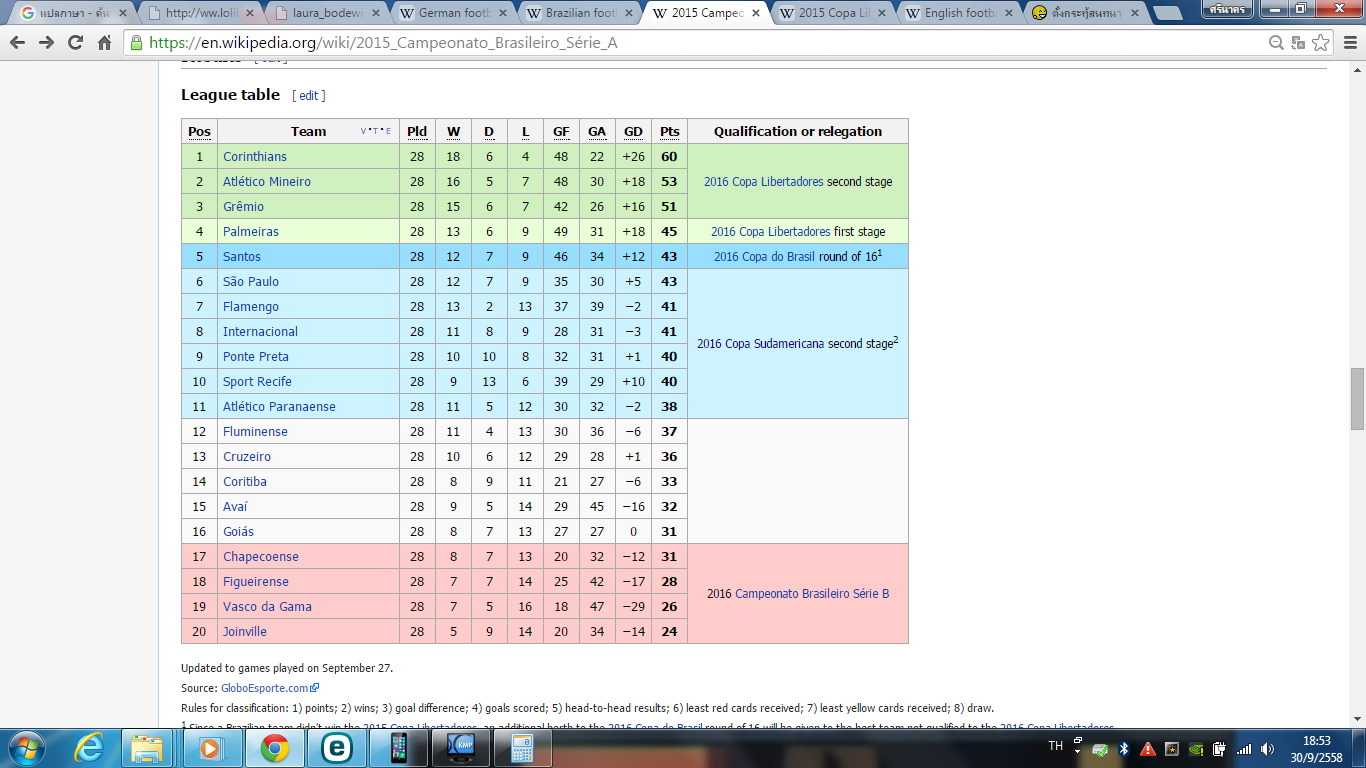Open the Atlético Paranaense link

point(280,406)
